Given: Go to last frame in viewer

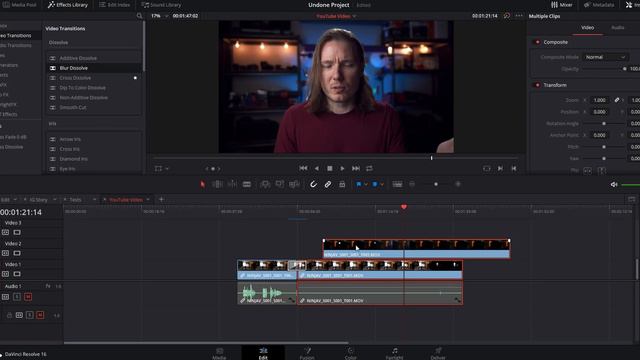Looking at the screenshot, I should click(356, 168).
